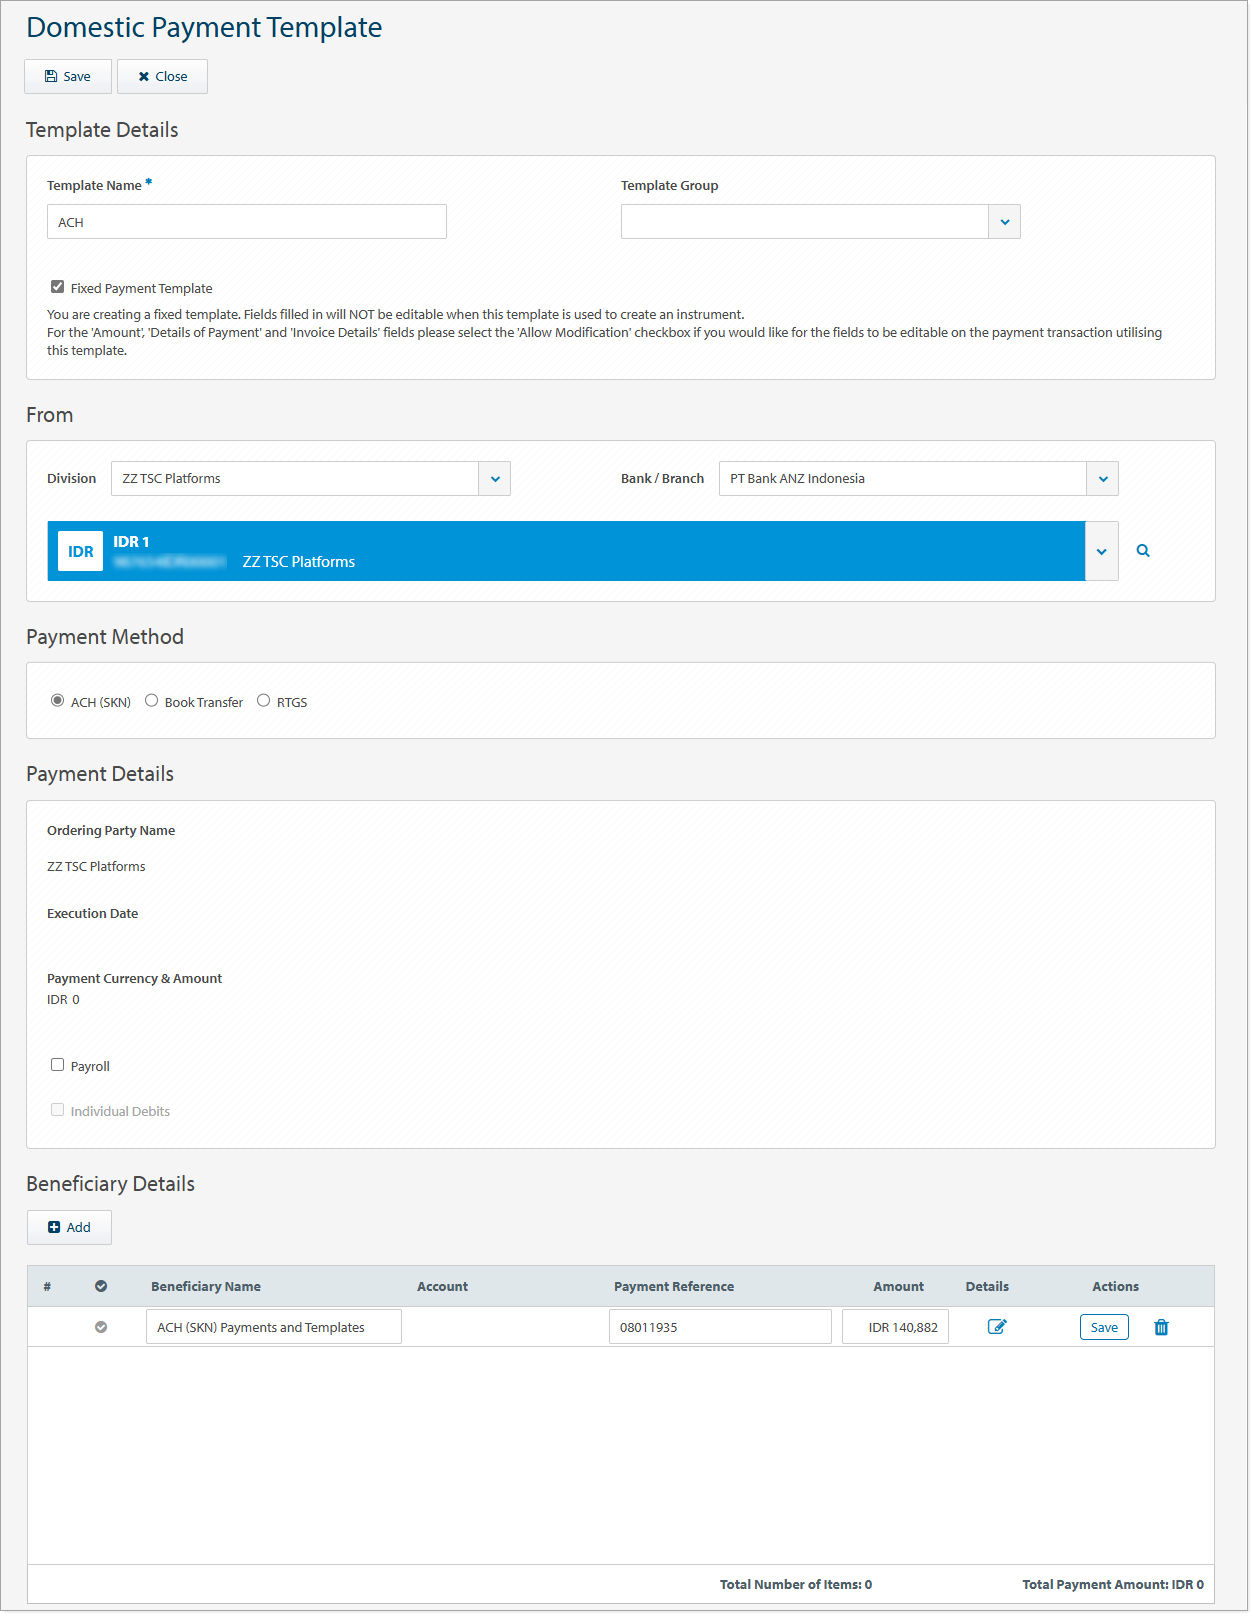
Task: Expand the IDR 1 account selector
Action: coord(1101,552)
